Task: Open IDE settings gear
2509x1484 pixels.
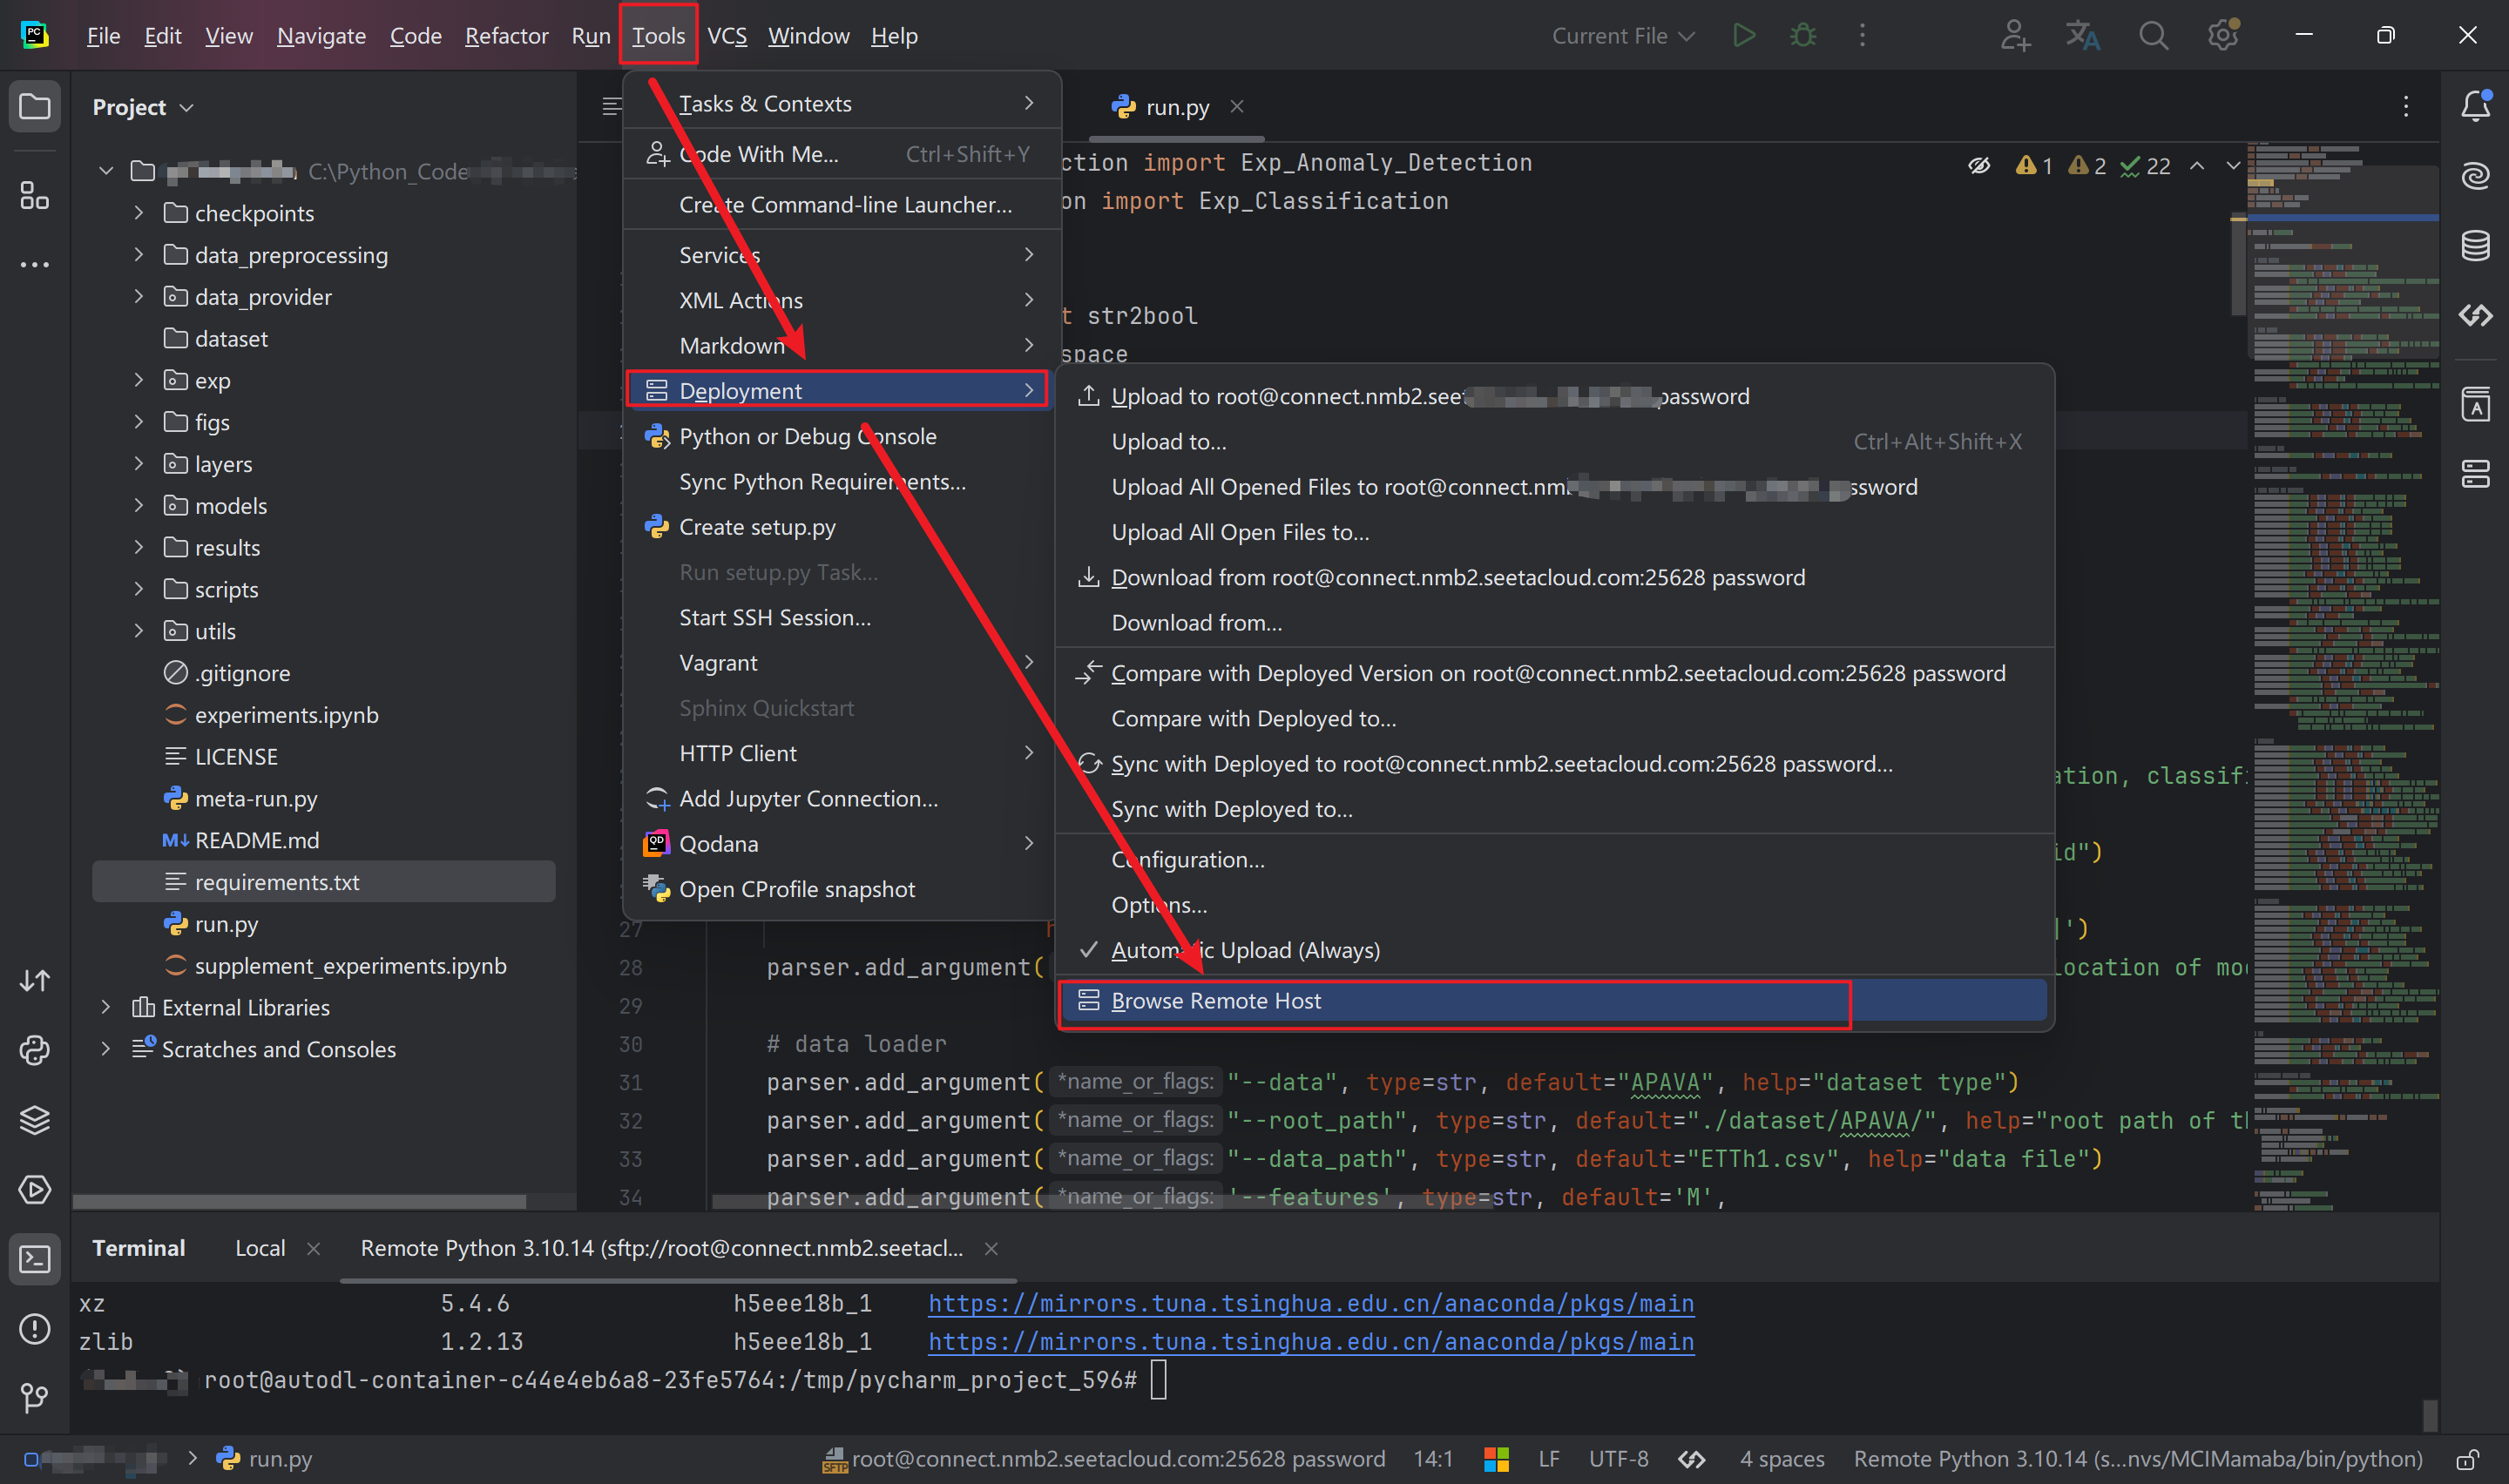Action: coord(2222,36)
